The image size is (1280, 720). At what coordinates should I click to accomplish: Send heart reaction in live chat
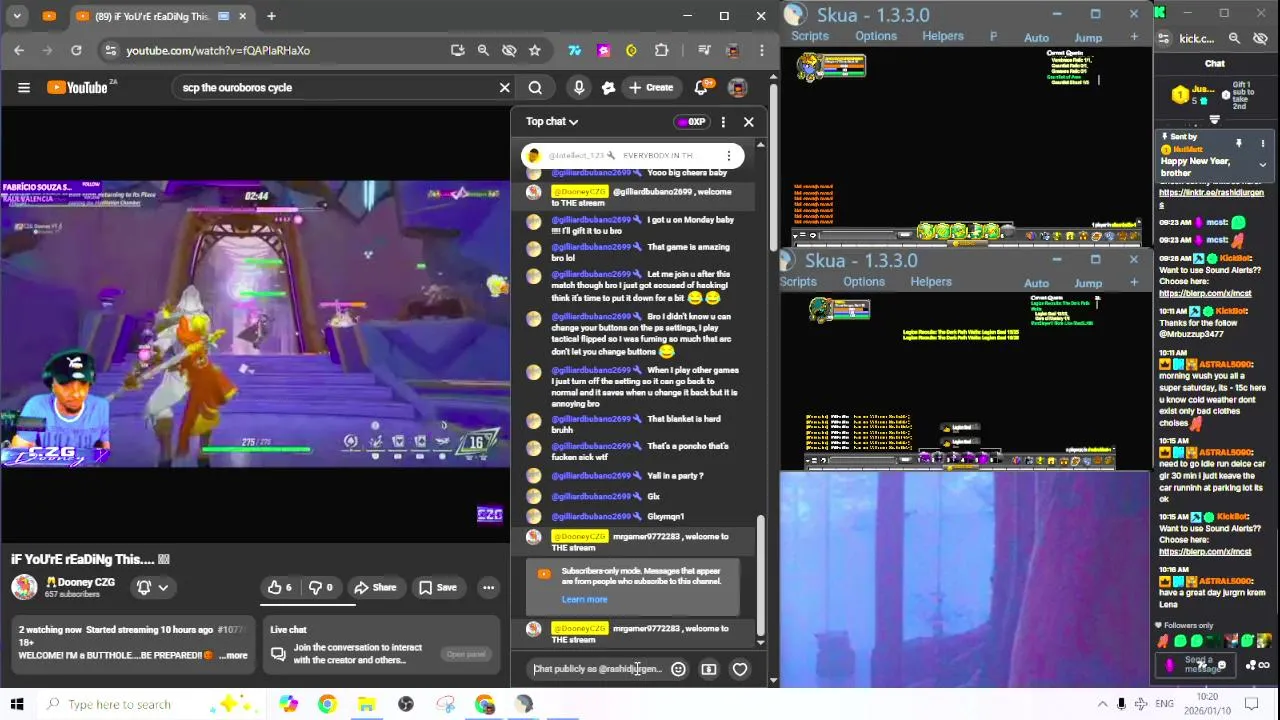click(740, 669)
